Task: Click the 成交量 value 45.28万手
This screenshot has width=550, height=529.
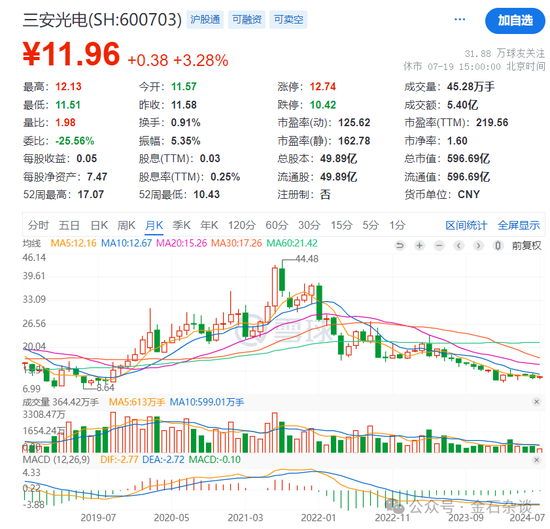Action: point(470,86)
